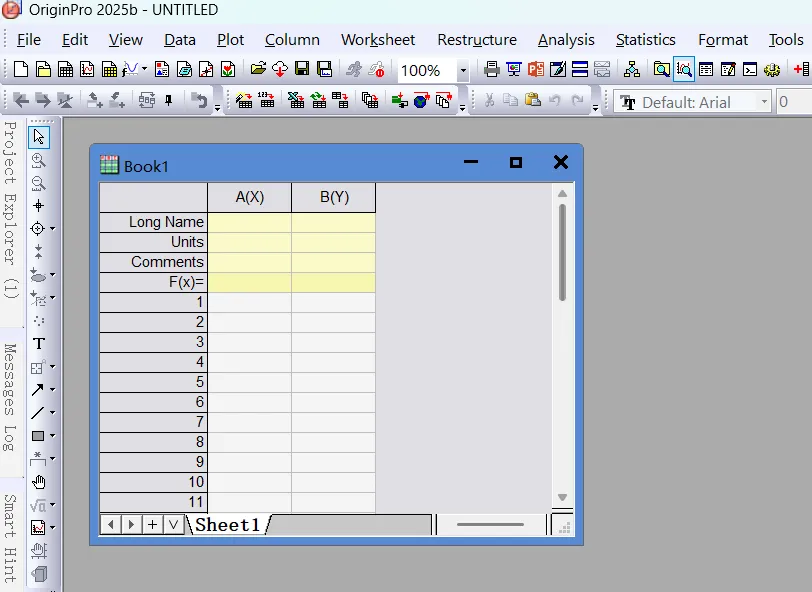812x592 pixels.
Task: Click the Command Window icon
Action: point(749,69)
